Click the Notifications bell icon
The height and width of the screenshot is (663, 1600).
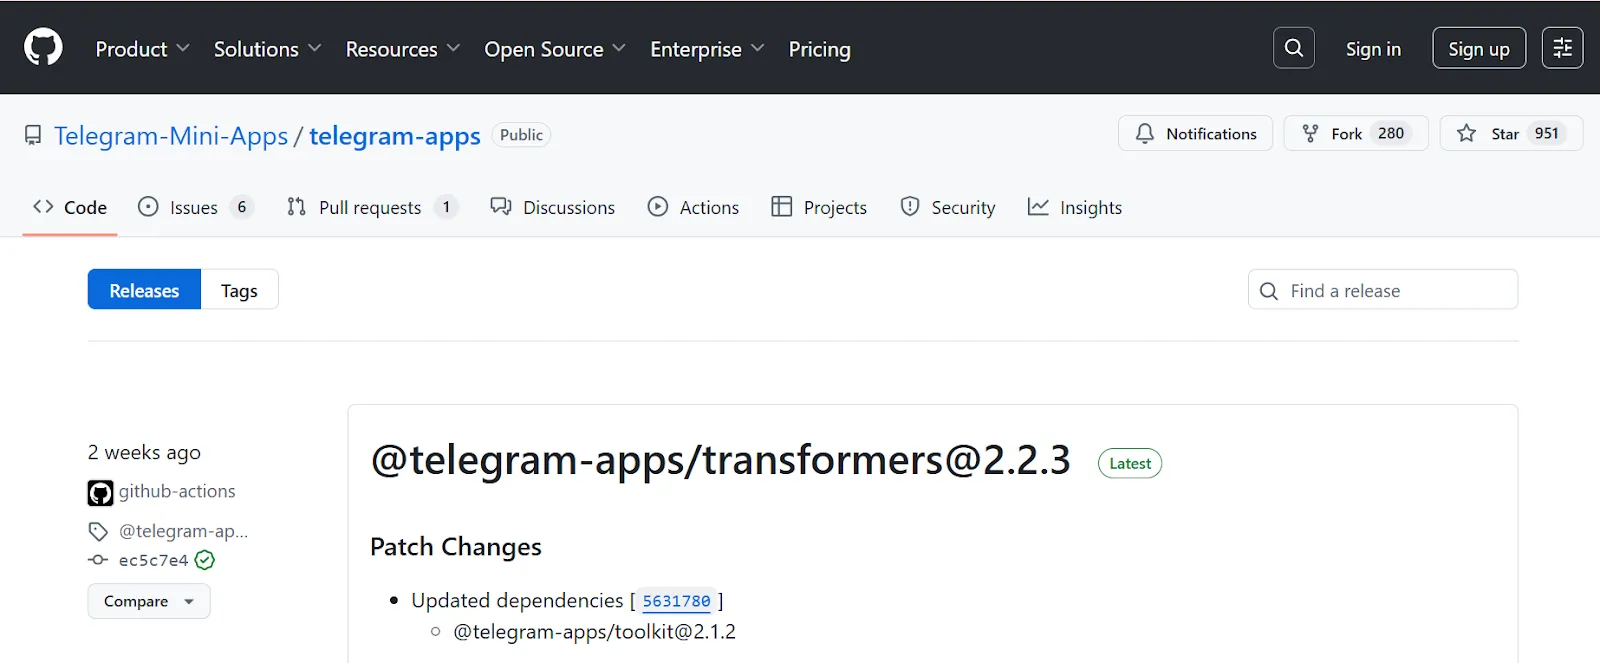tap(1145, 133)
